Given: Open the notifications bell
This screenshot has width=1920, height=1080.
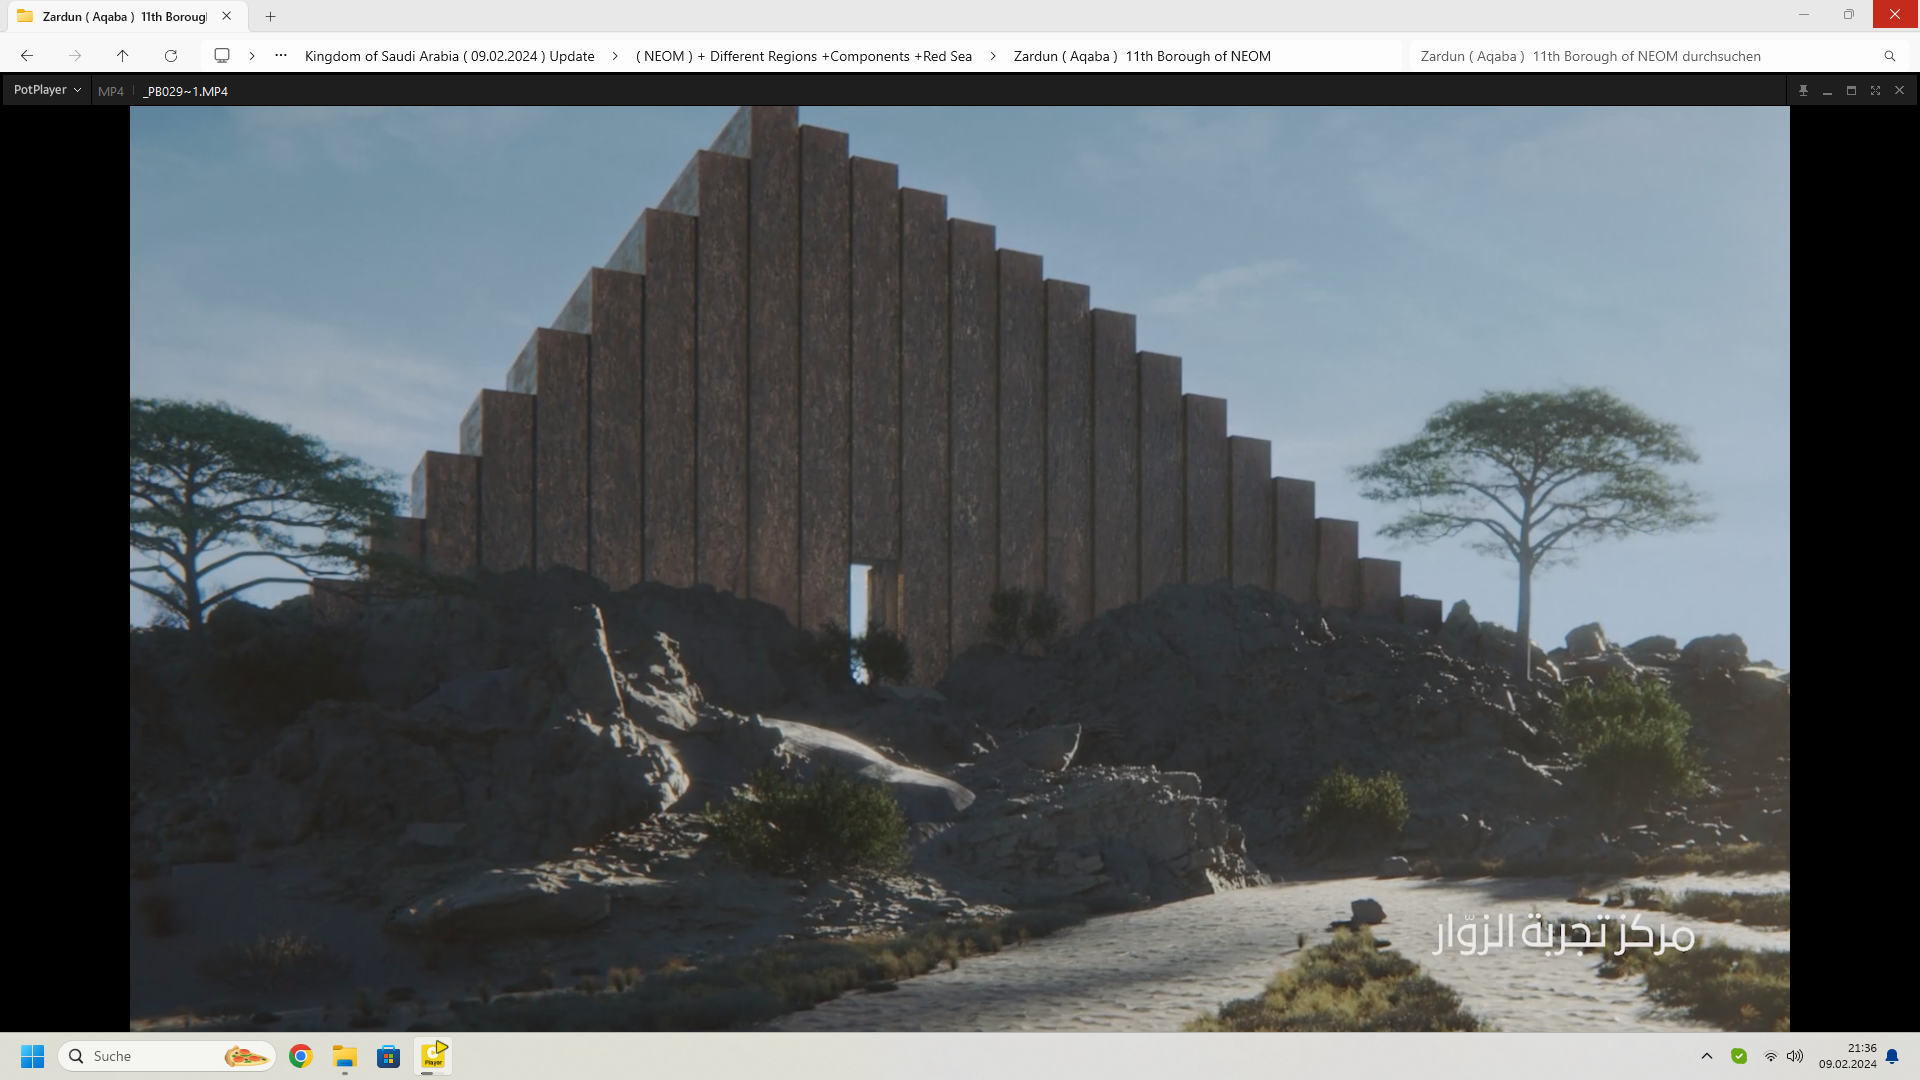Looking at the screenshot, I should [1892, 1056].
